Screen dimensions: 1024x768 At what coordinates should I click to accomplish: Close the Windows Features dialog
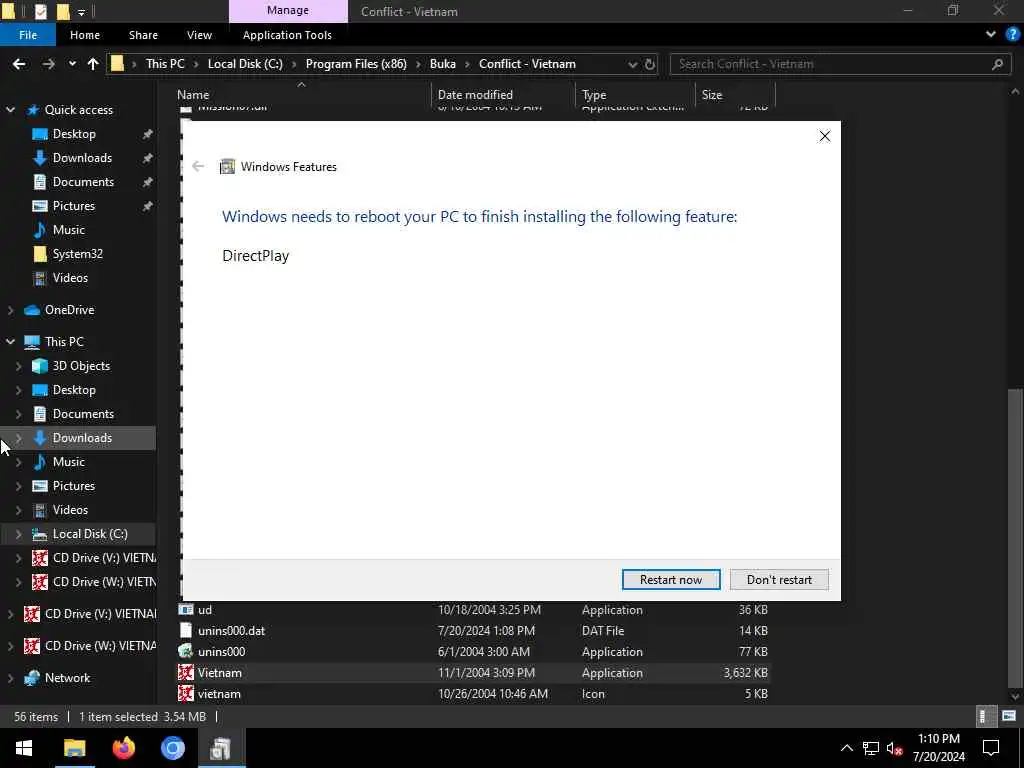click(x=824, y=136)
